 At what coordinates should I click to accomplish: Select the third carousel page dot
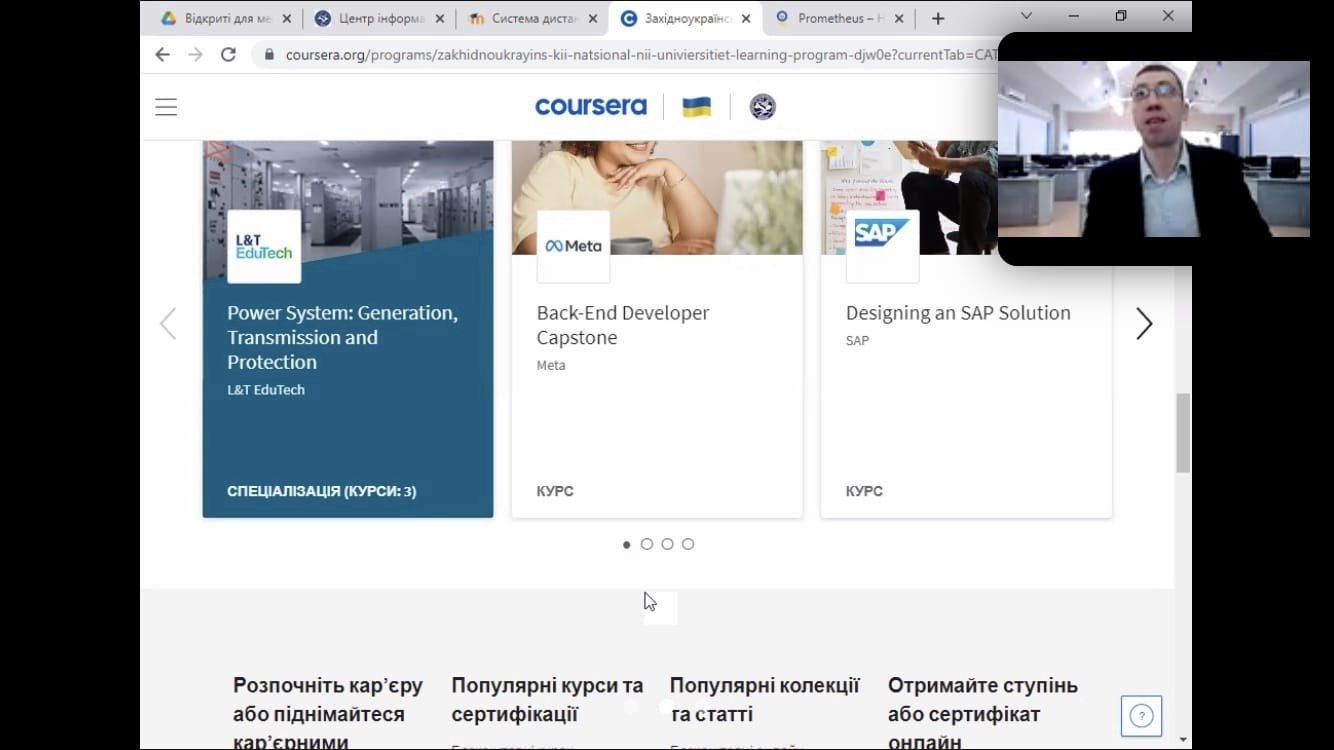(667, 544)
